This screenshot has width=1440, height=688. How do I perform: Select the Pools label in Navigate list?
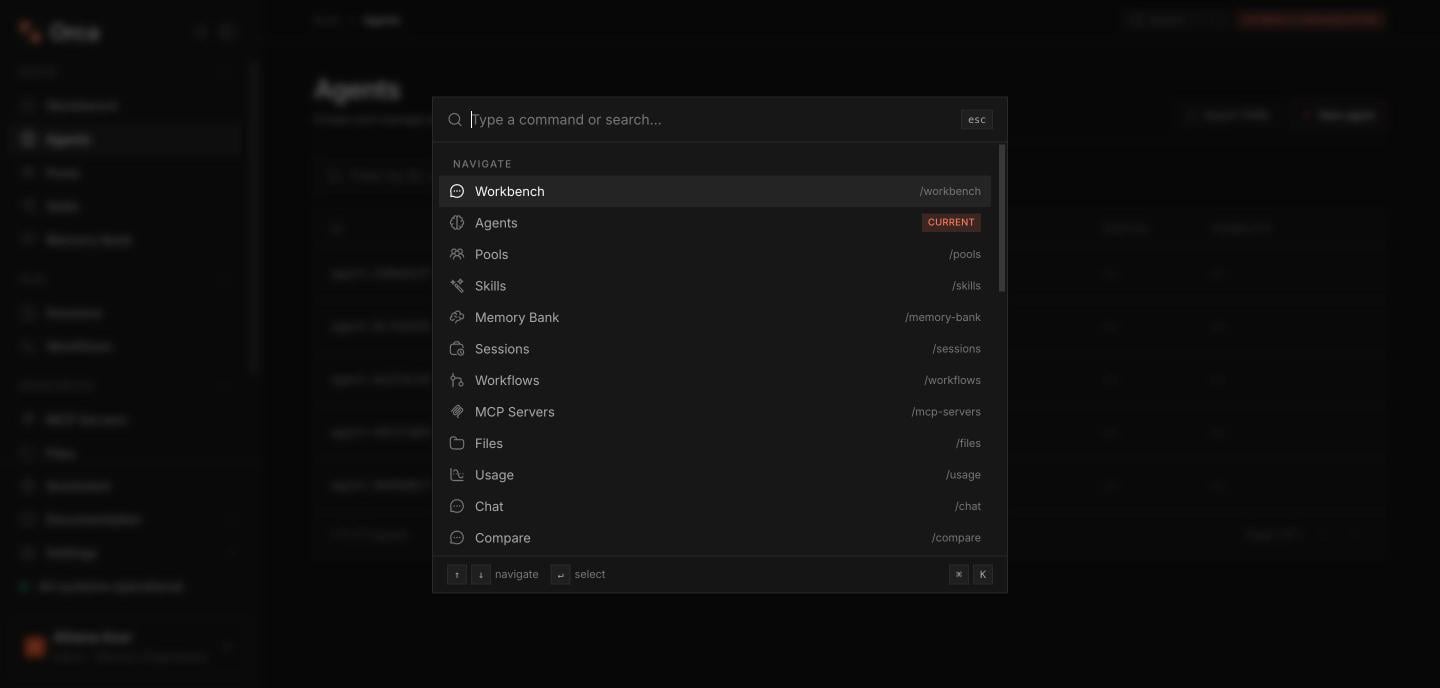(x=491, y=254)
